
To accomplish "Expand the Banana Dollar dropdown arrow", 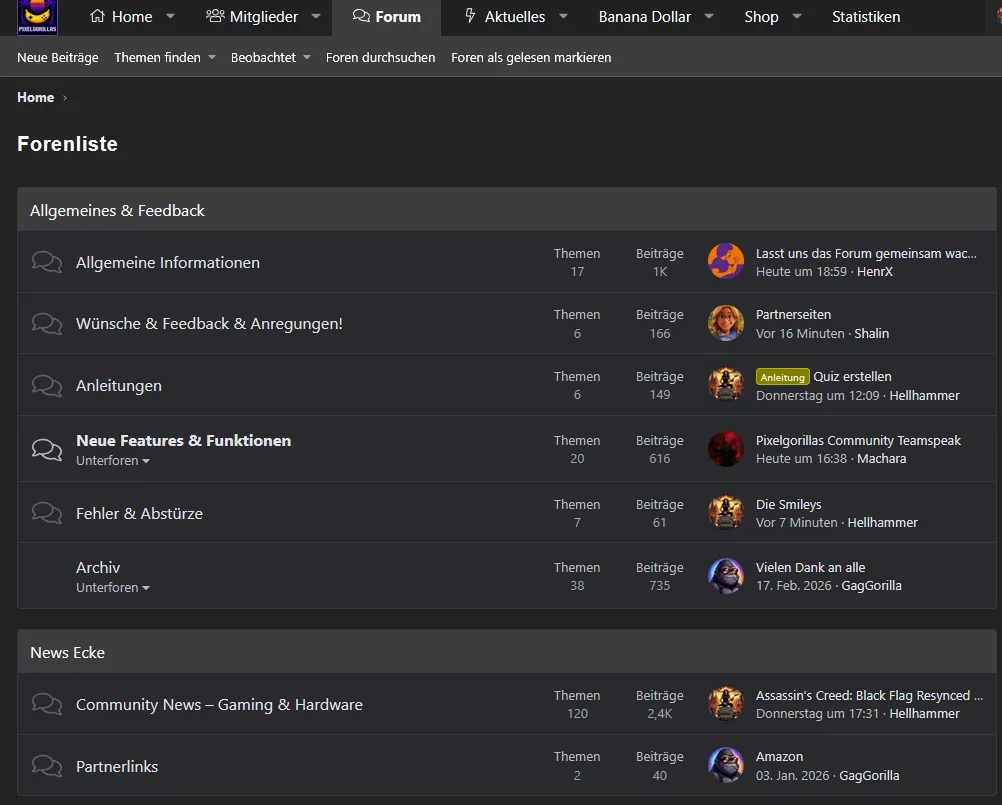I will point(709,17).
